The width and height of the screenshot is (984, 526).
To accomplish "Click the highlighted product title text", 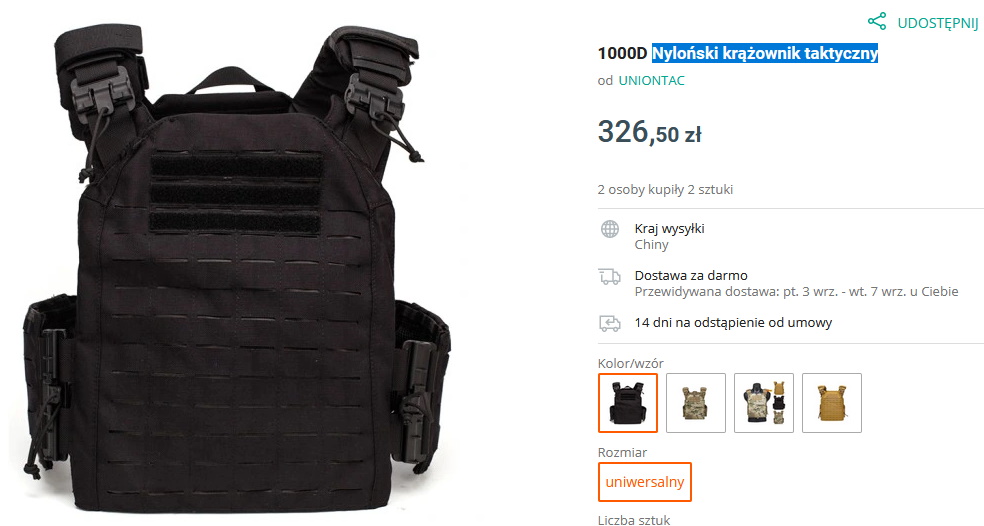I will [x=764, y=53].
